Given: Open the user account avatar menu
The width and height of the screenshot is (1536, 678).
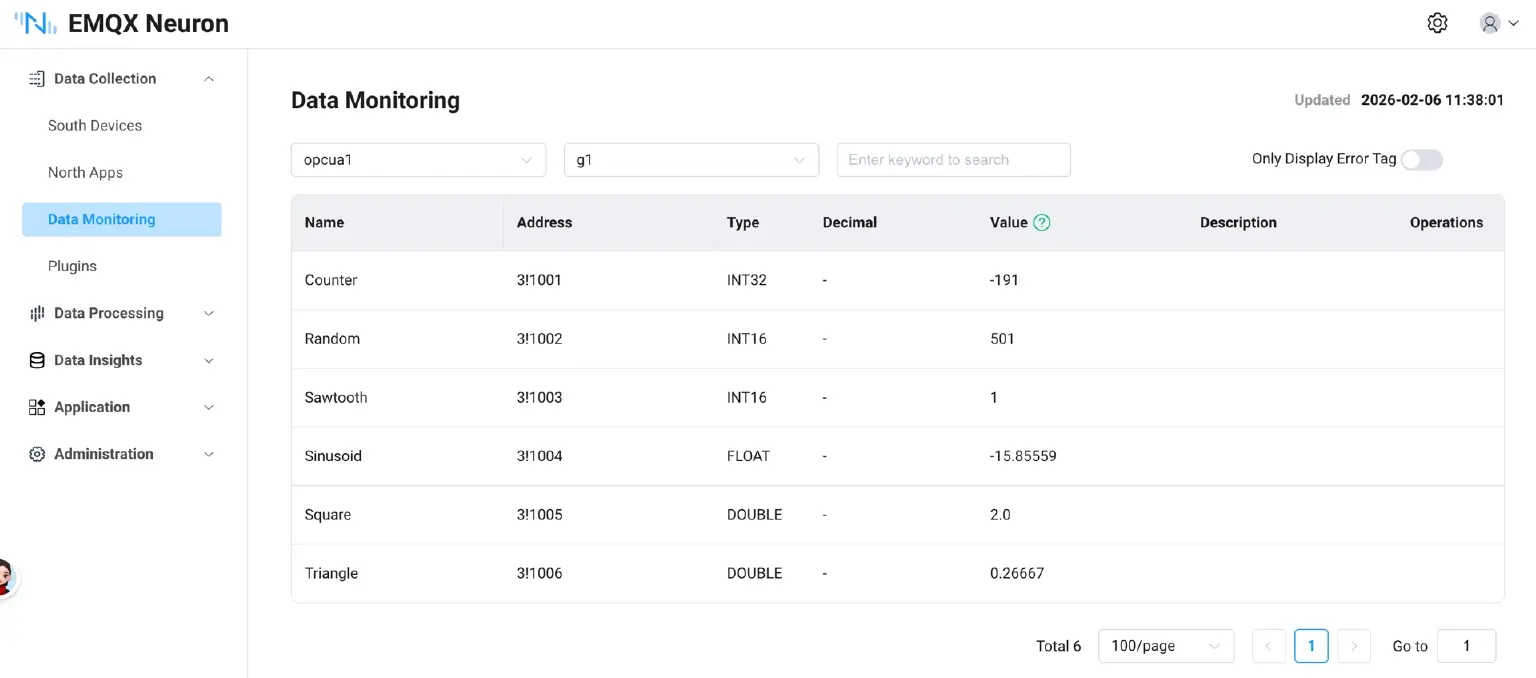Looking at the screenshot, I should [x=1497, y=23].
